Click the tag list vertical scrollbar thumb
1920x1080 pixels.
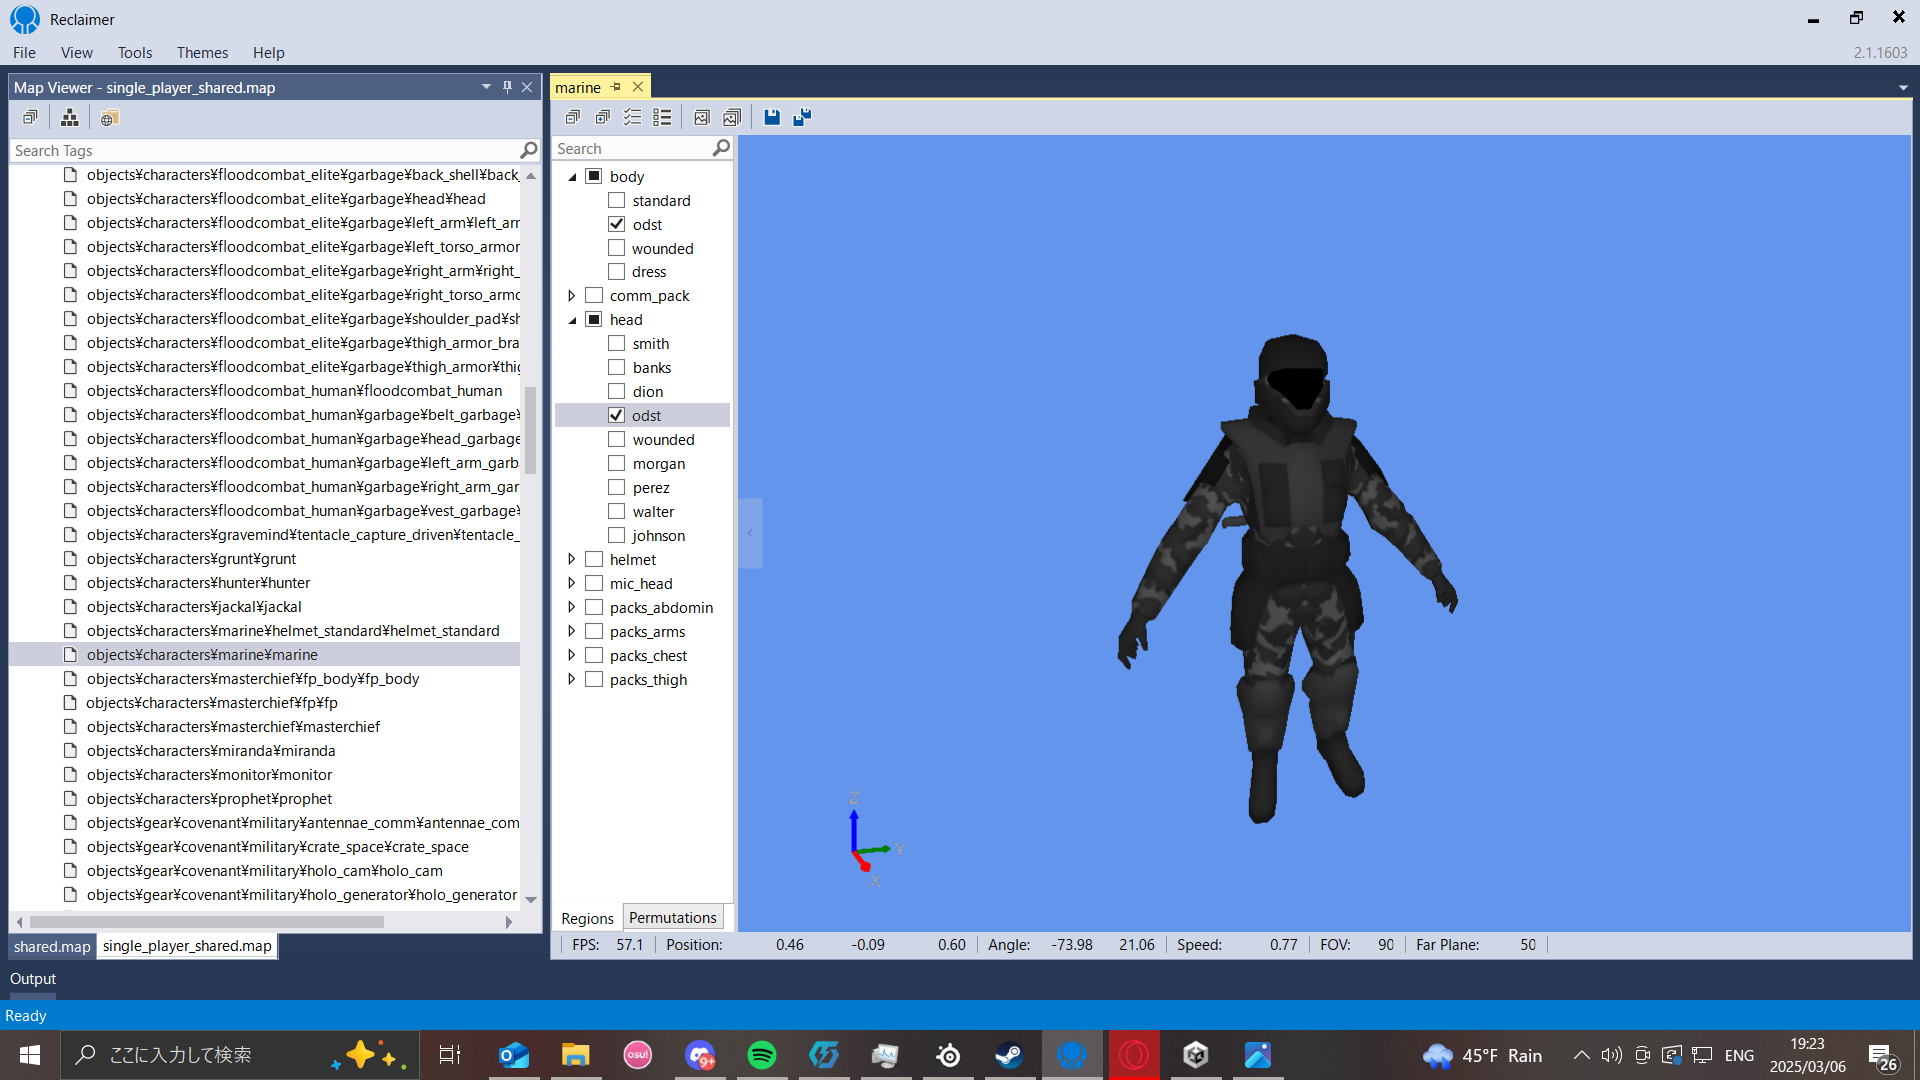coord(531,430)
